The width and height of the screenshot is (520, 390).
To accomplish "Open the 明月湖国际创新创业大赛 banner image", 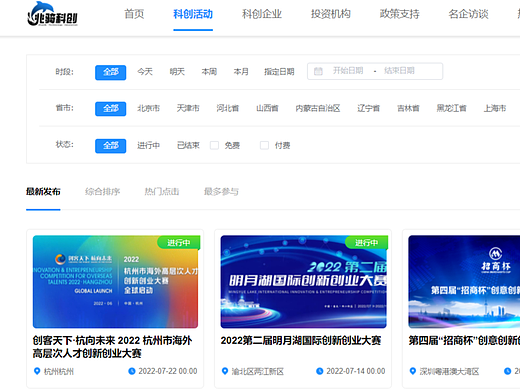I will click(304, 282).
